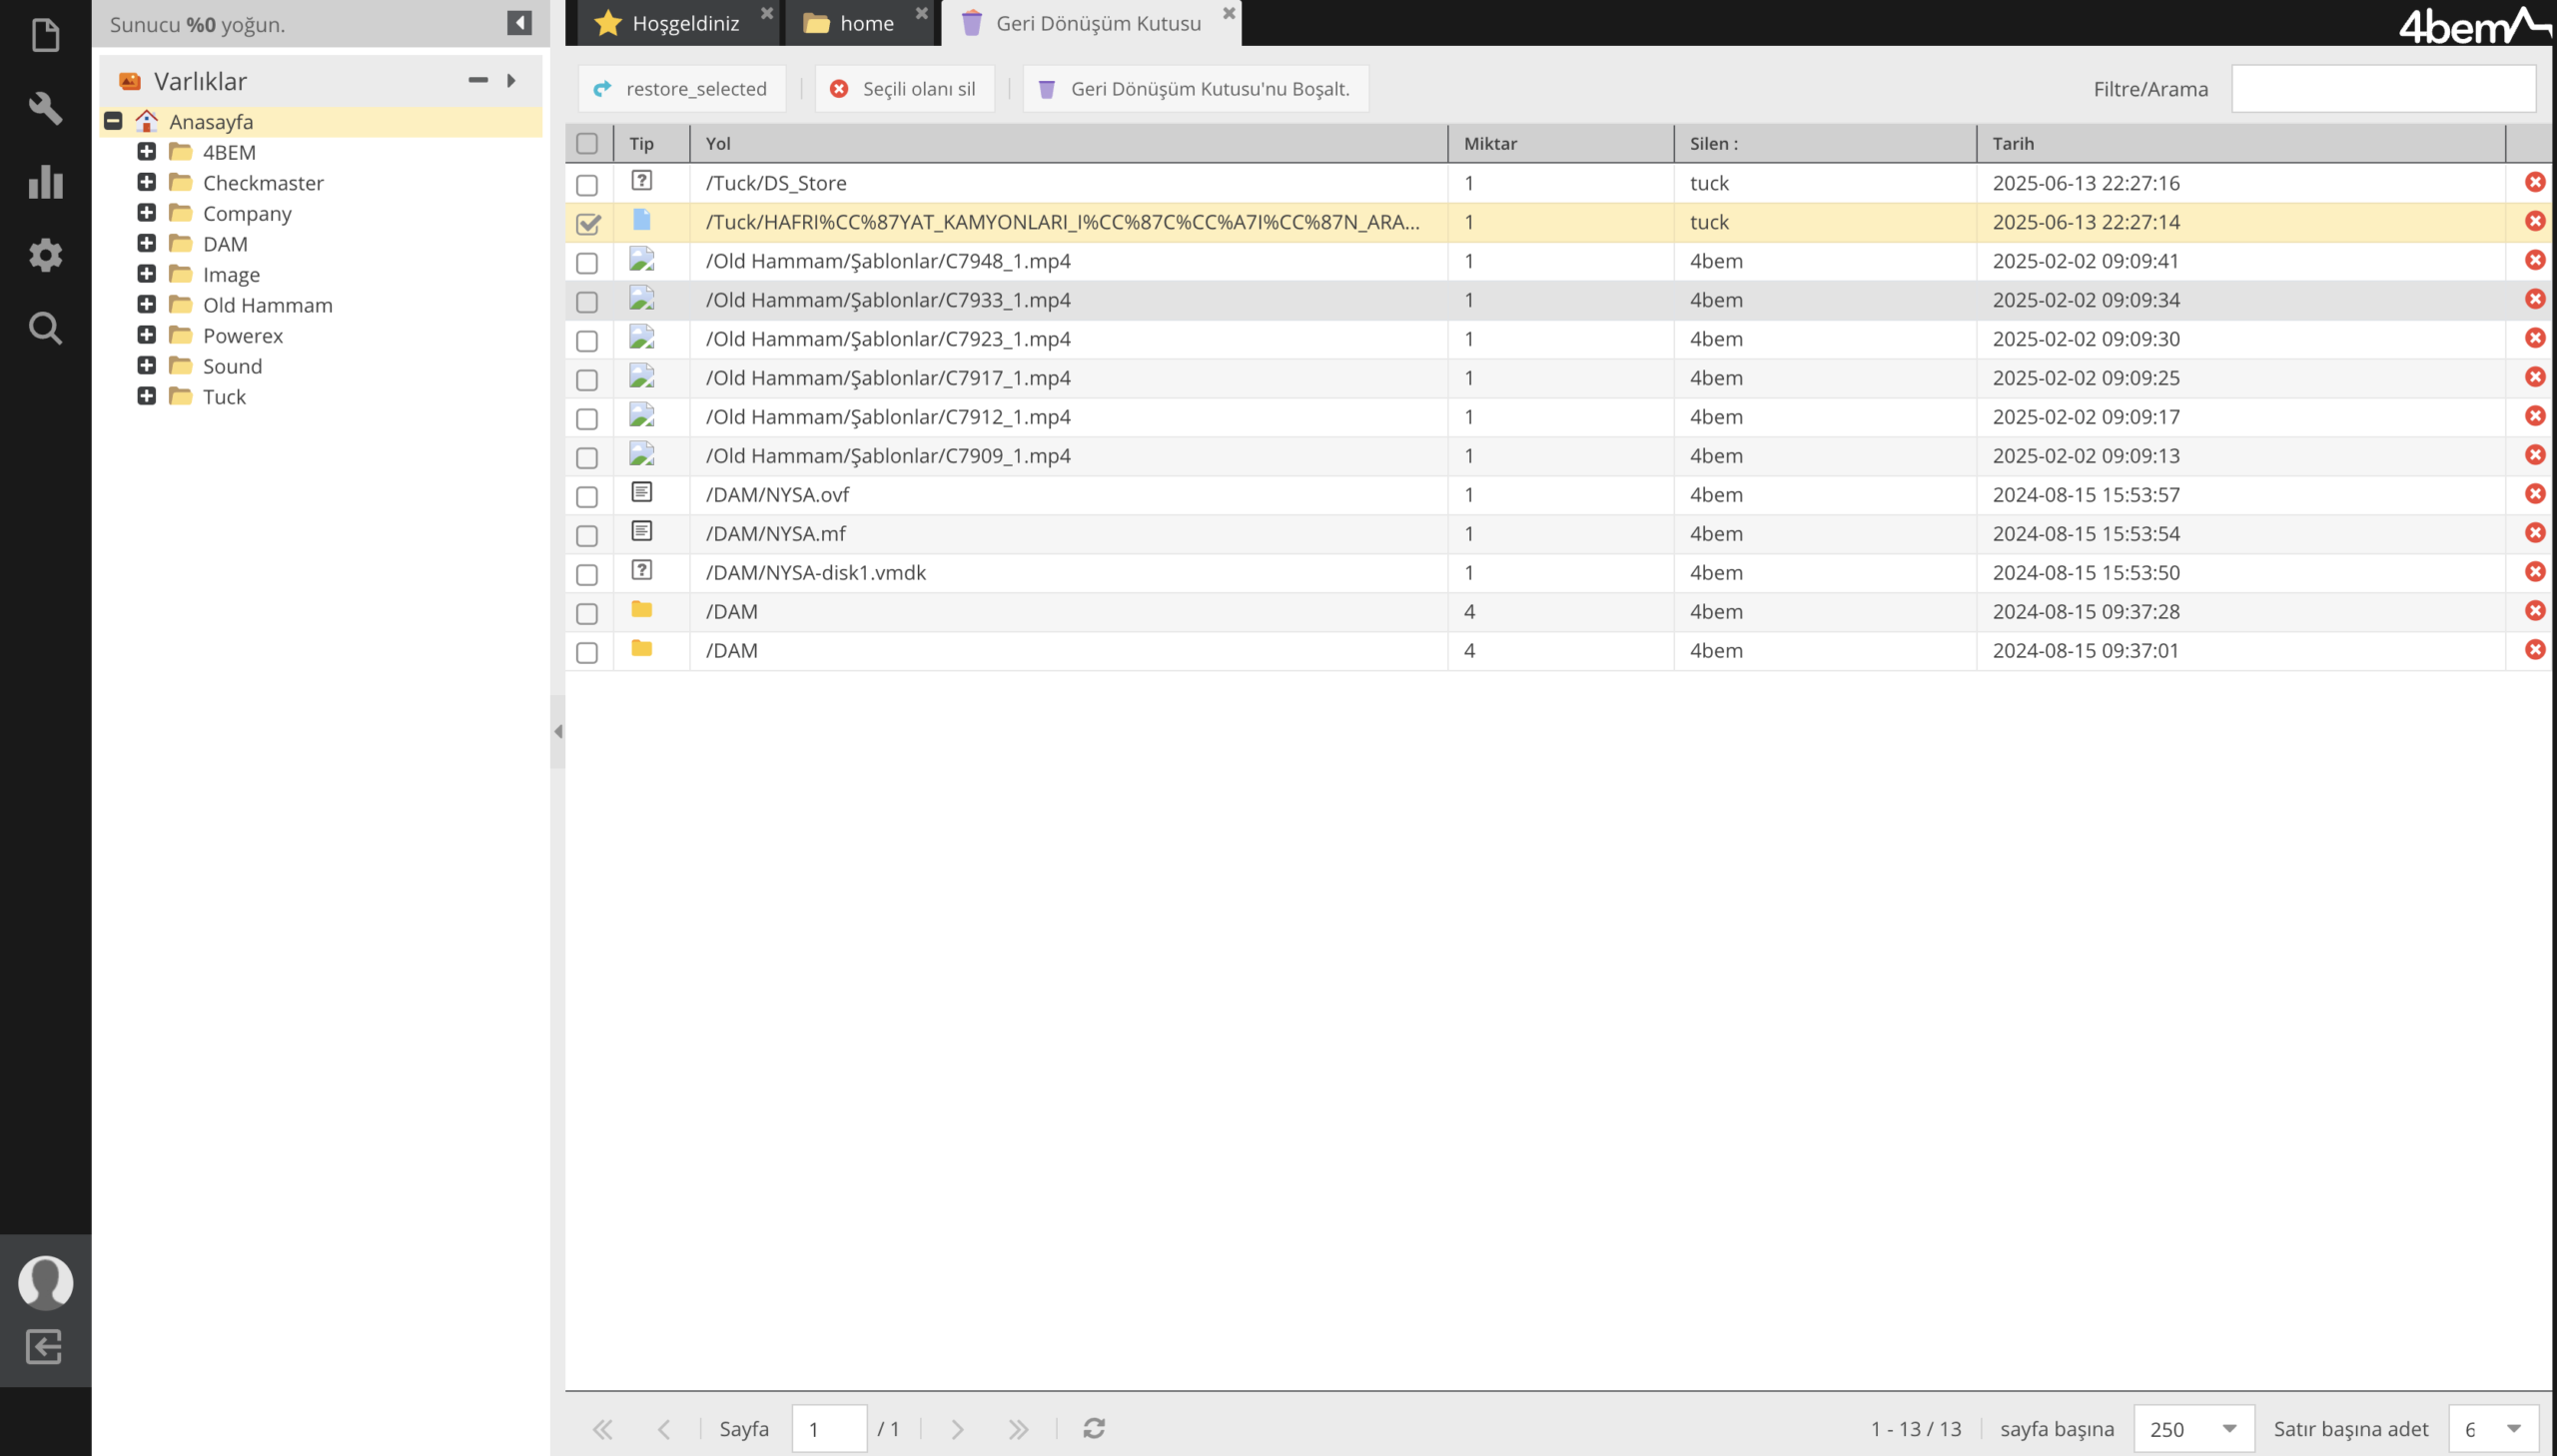This screenshot has width=2557, height=1456.
Task: Expand the Varlıklar panel right arrow
Action: (x=511, y=80)
